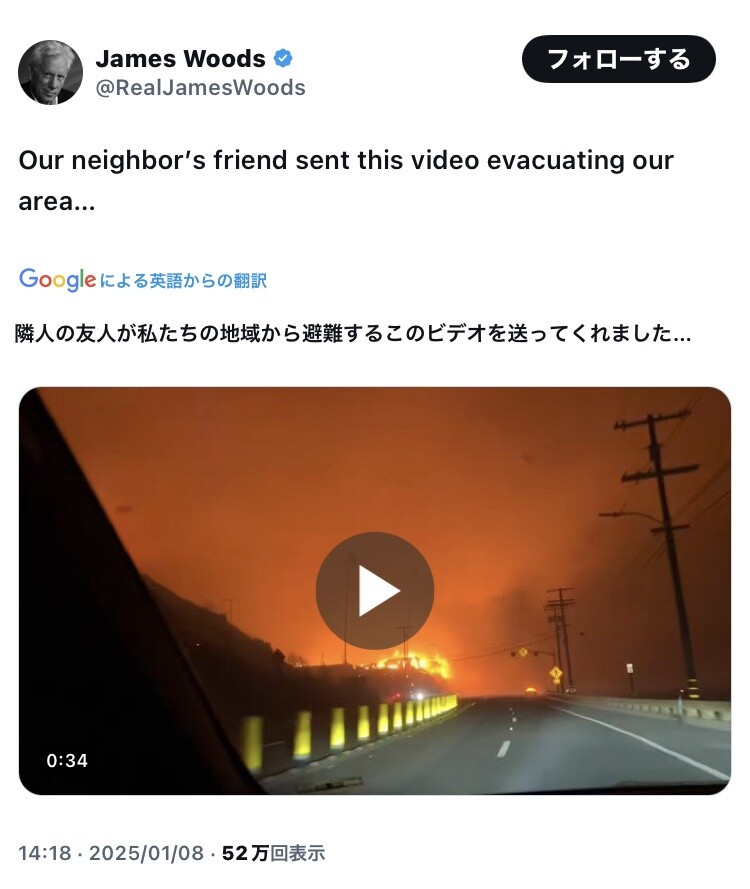Click the blue verified checkmark badge

coord(283,58)
